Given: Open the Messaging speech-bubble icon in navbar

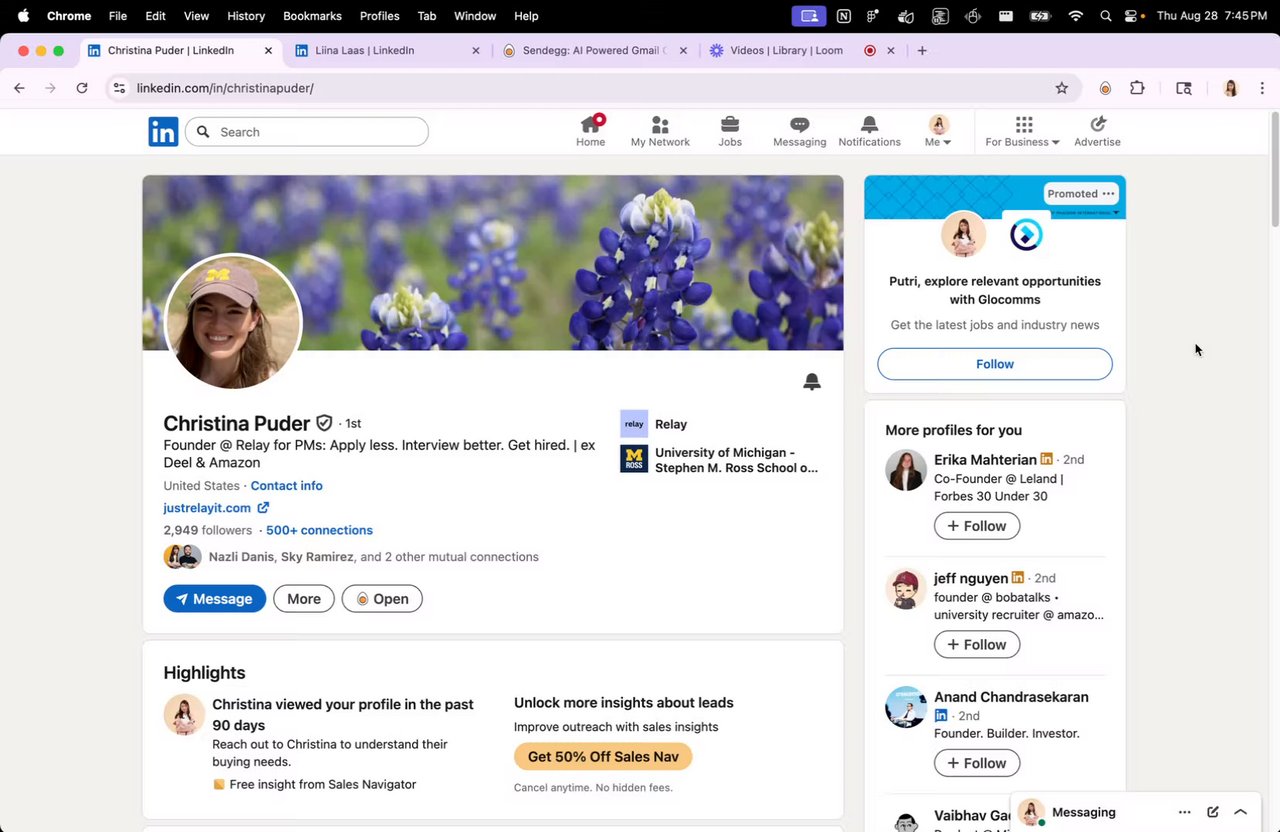Looking at the screenshot, I should click(799, 124).
